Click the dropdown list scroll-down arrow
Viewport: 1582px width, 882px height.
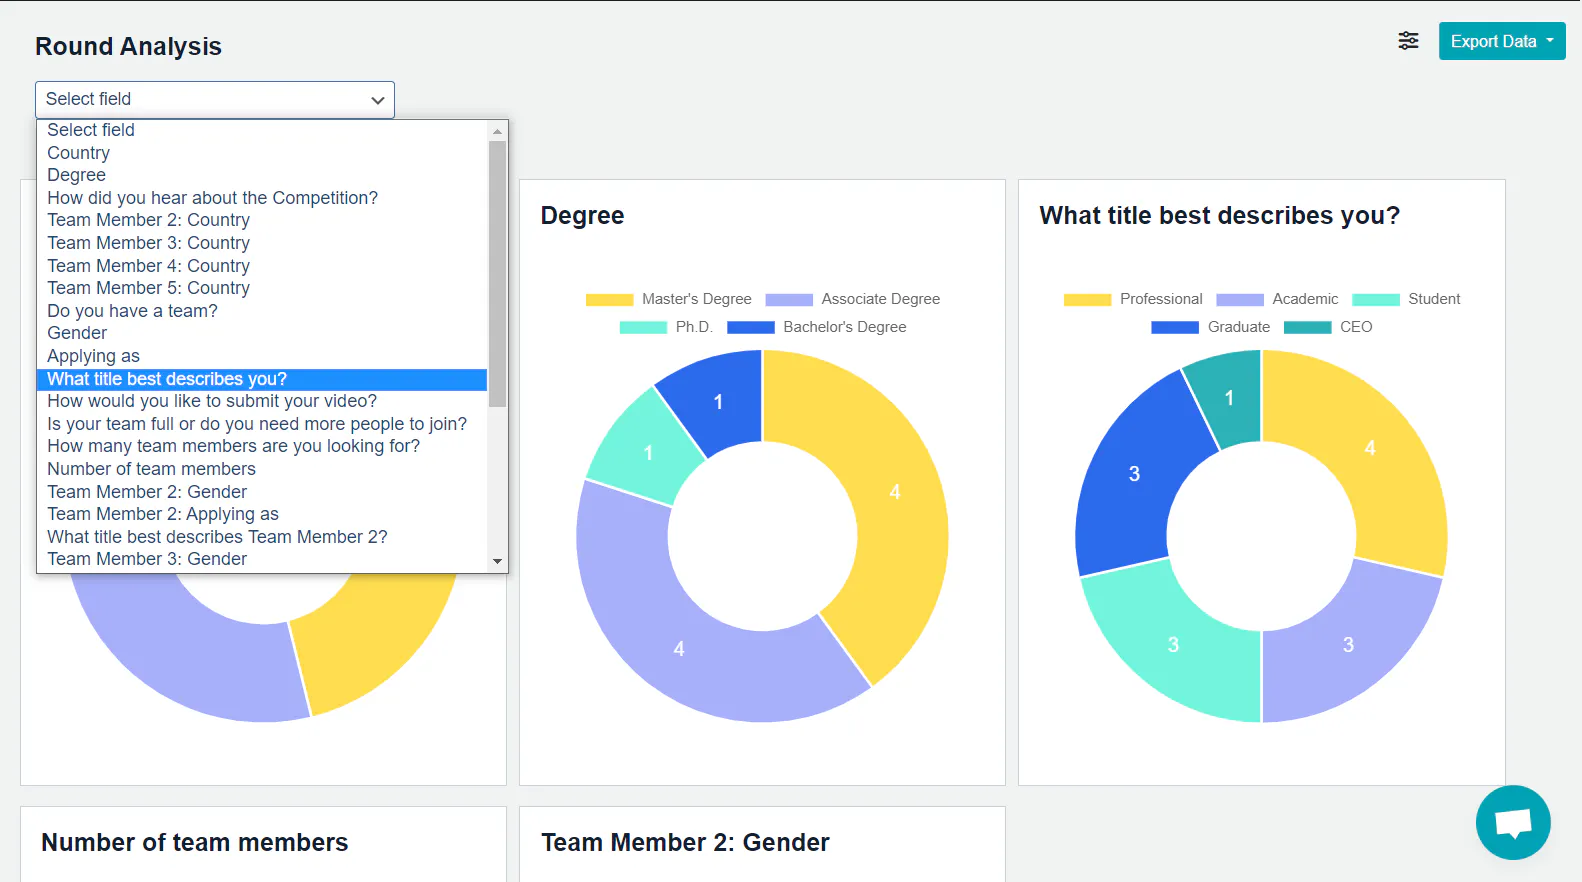[x=497, y=562]
